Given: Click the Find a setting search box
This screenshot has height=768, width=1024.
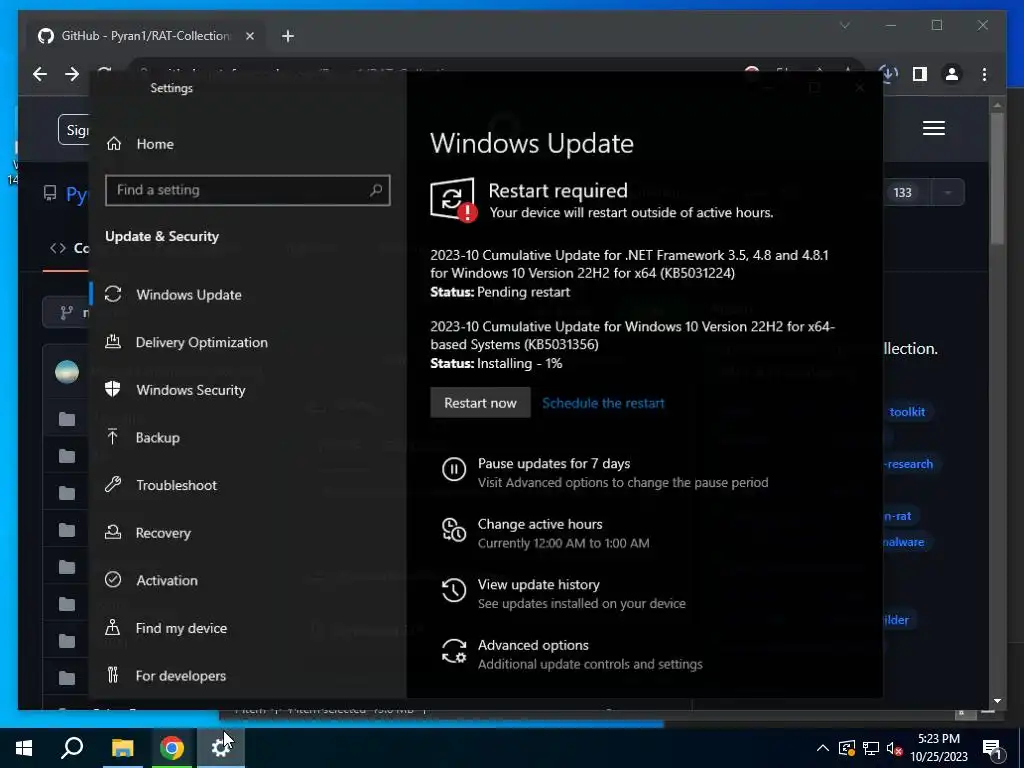Looking at the screenshot, I should (248, 190).
